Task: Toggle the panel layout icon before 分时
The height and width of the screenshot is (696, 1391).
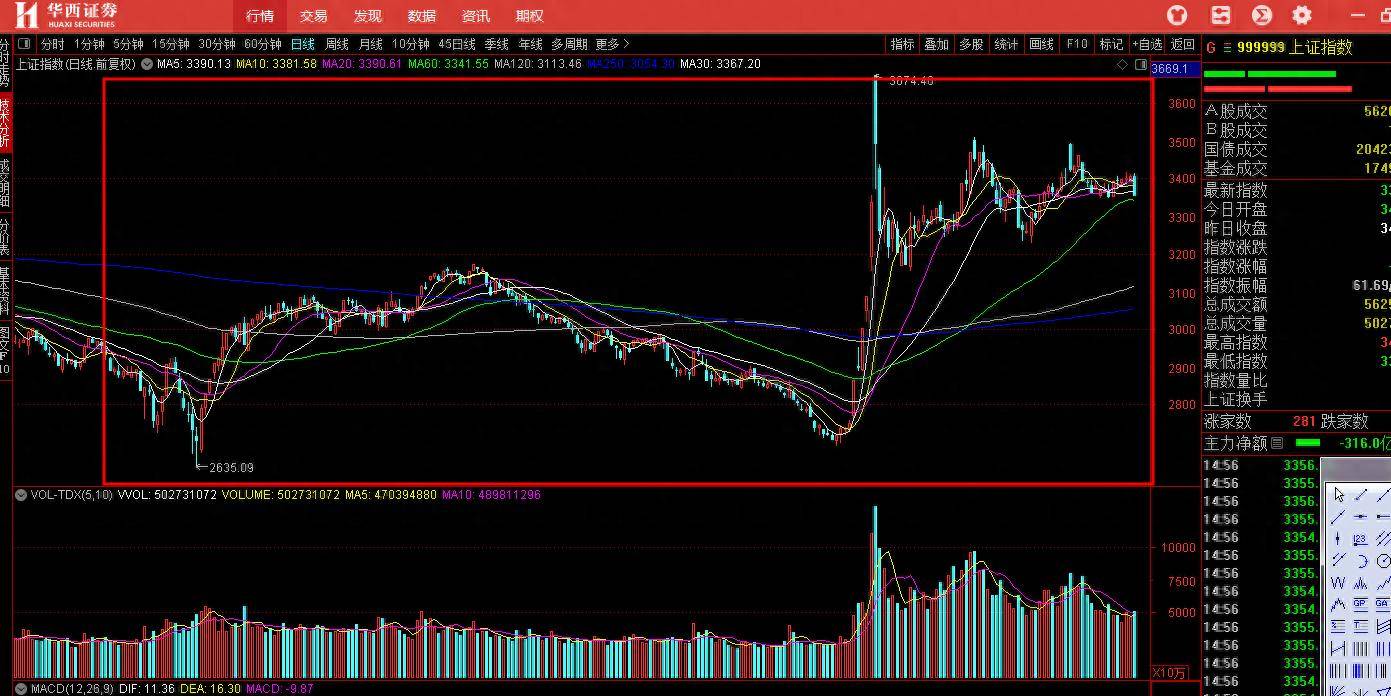Action: coord(24,44)
